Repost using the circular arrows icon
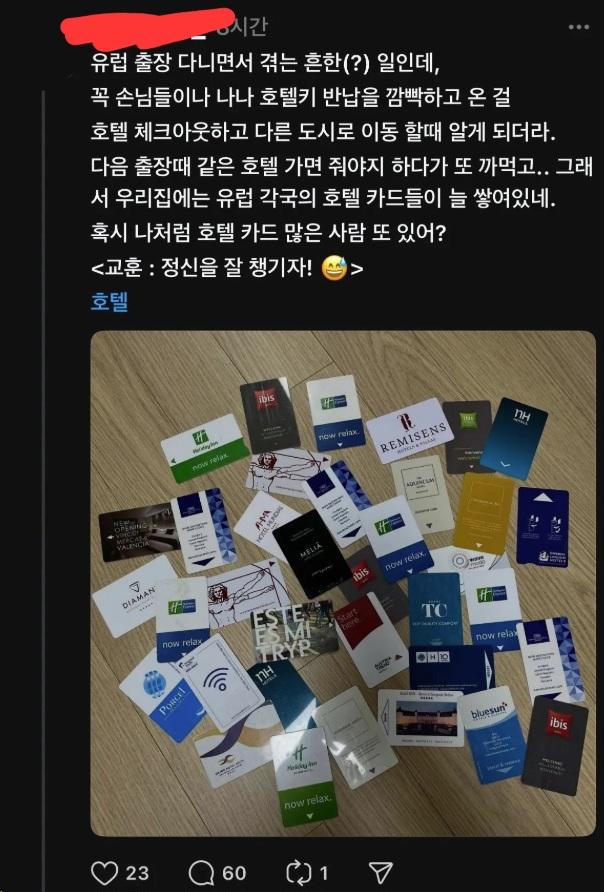This screenshot has height=892, width=604. pyautogui.click(x=297, y=873)
